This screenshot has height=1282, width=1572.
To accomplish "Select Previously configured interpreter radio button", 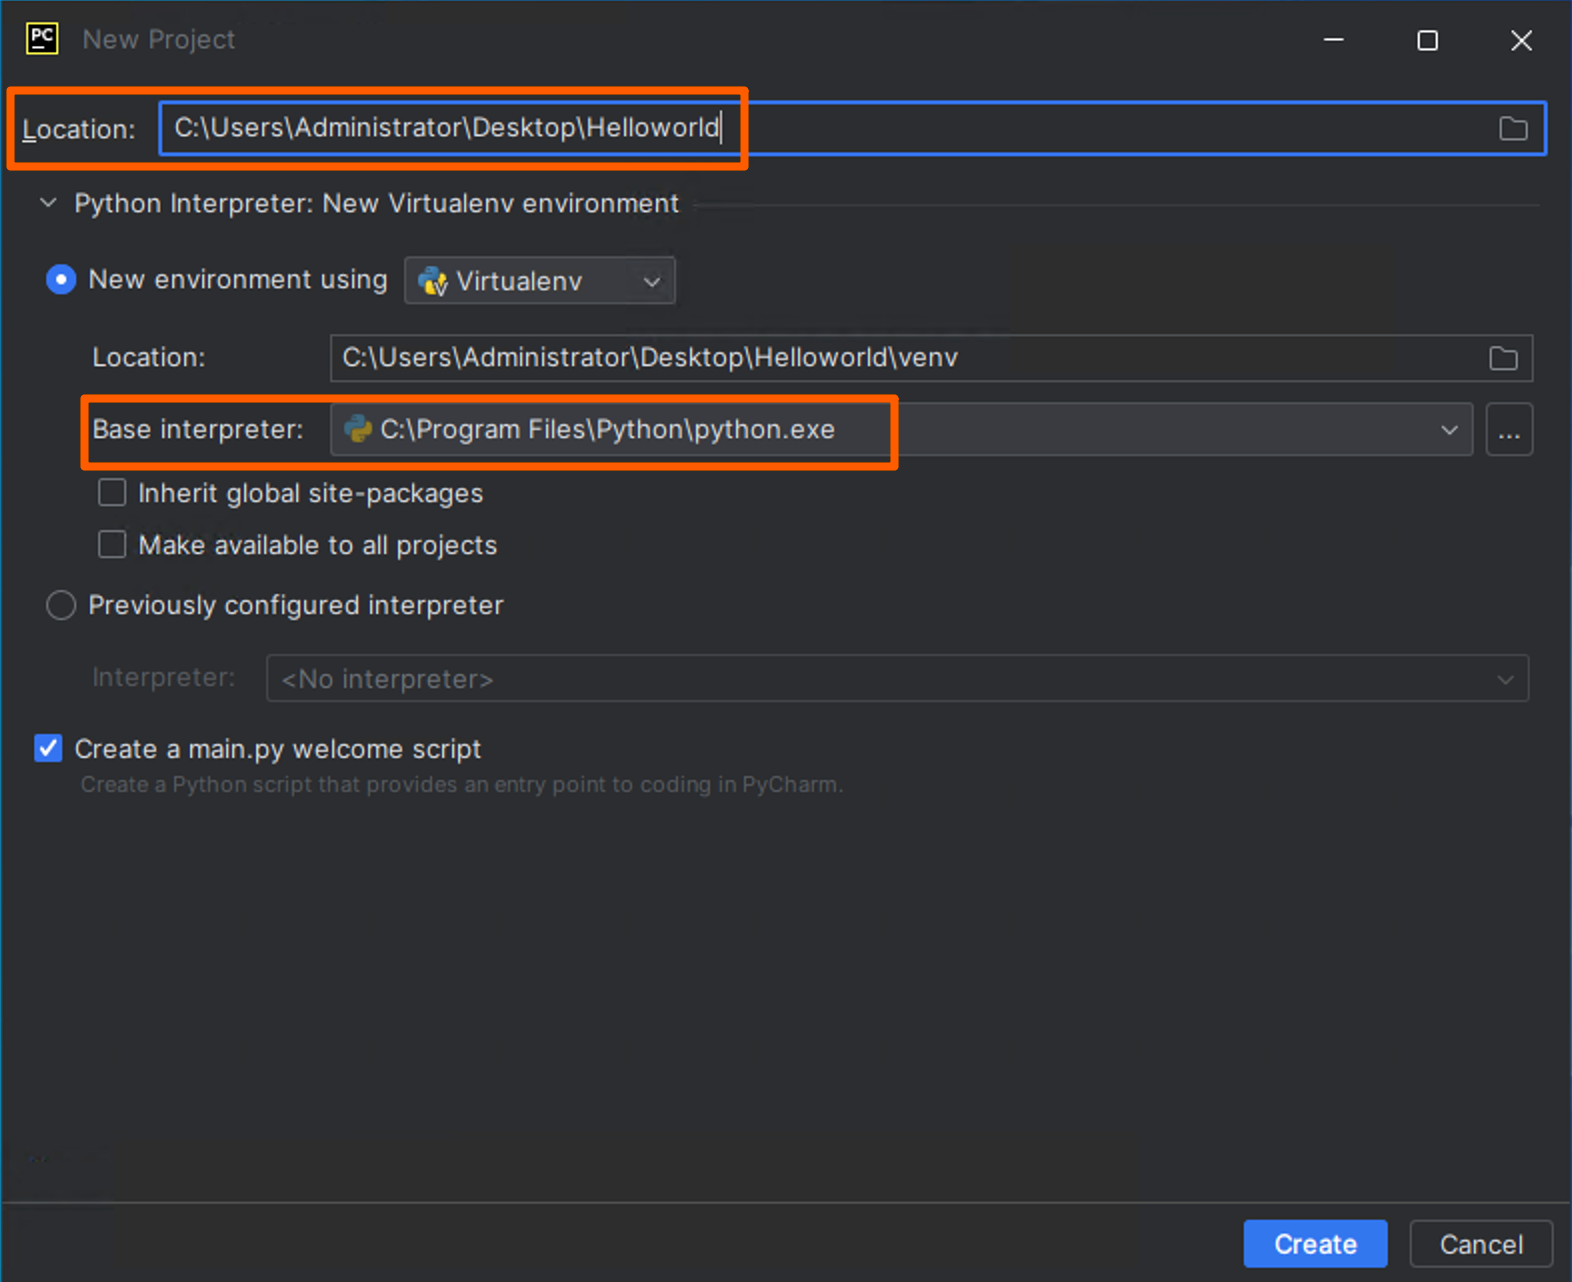I will [x=61, y=605].
